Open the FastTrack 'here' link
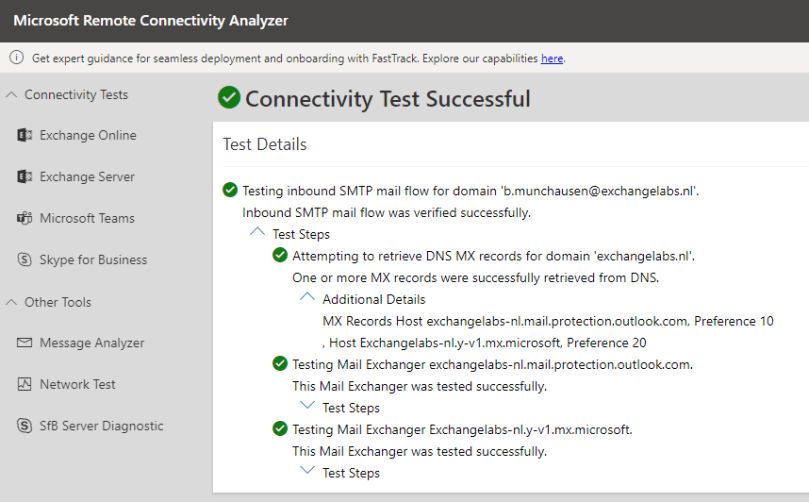809x502 pixels. point(551,59)
